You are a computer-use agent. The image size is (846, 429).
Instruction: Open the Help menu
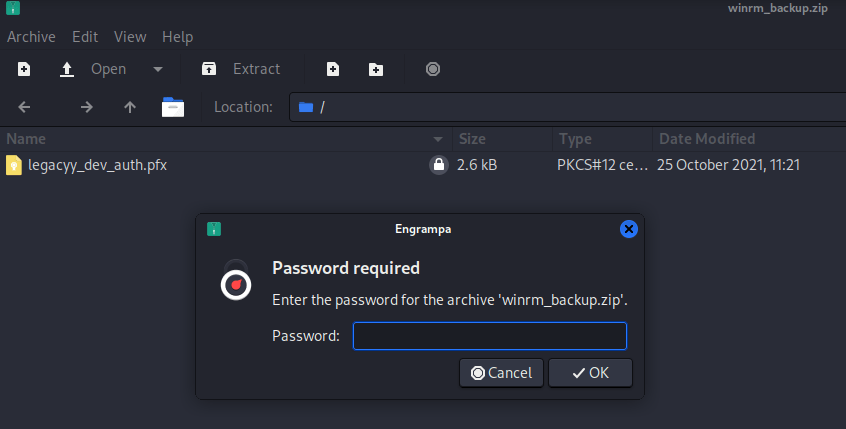[177, 37]
